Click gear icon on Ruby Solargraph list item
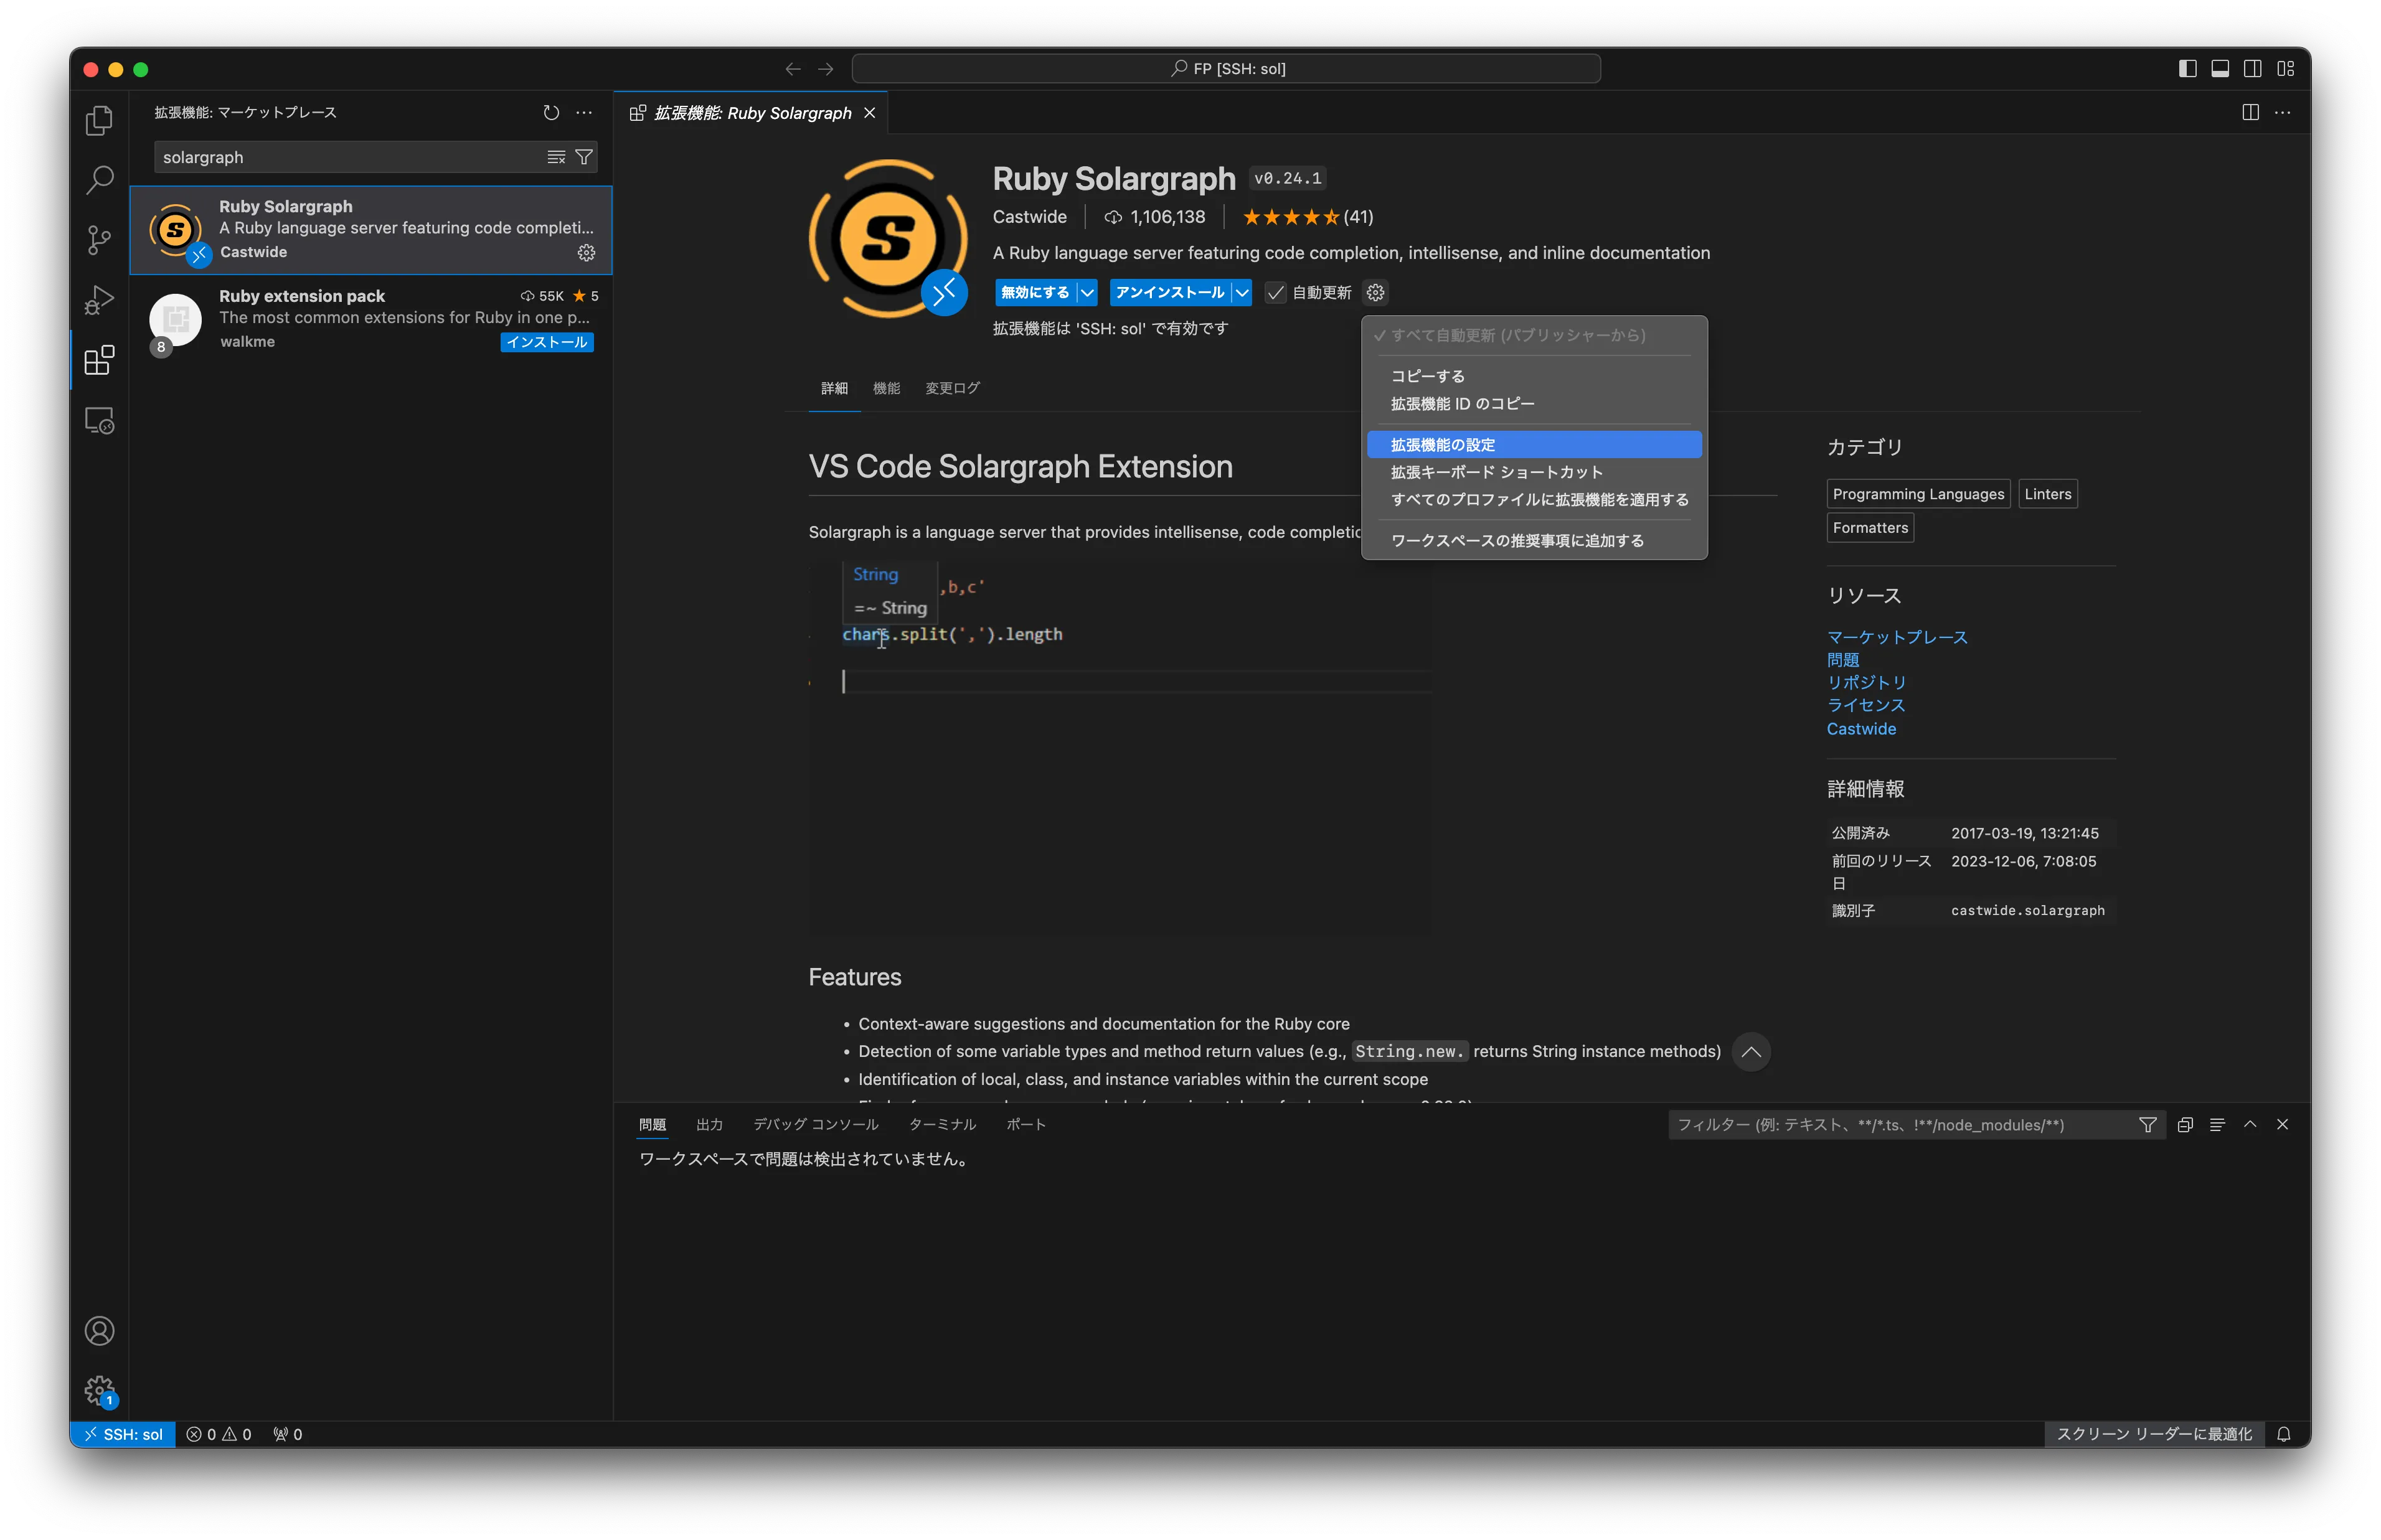The width and height of the screenshot is (2381, 1540). (x=587, y=252)
